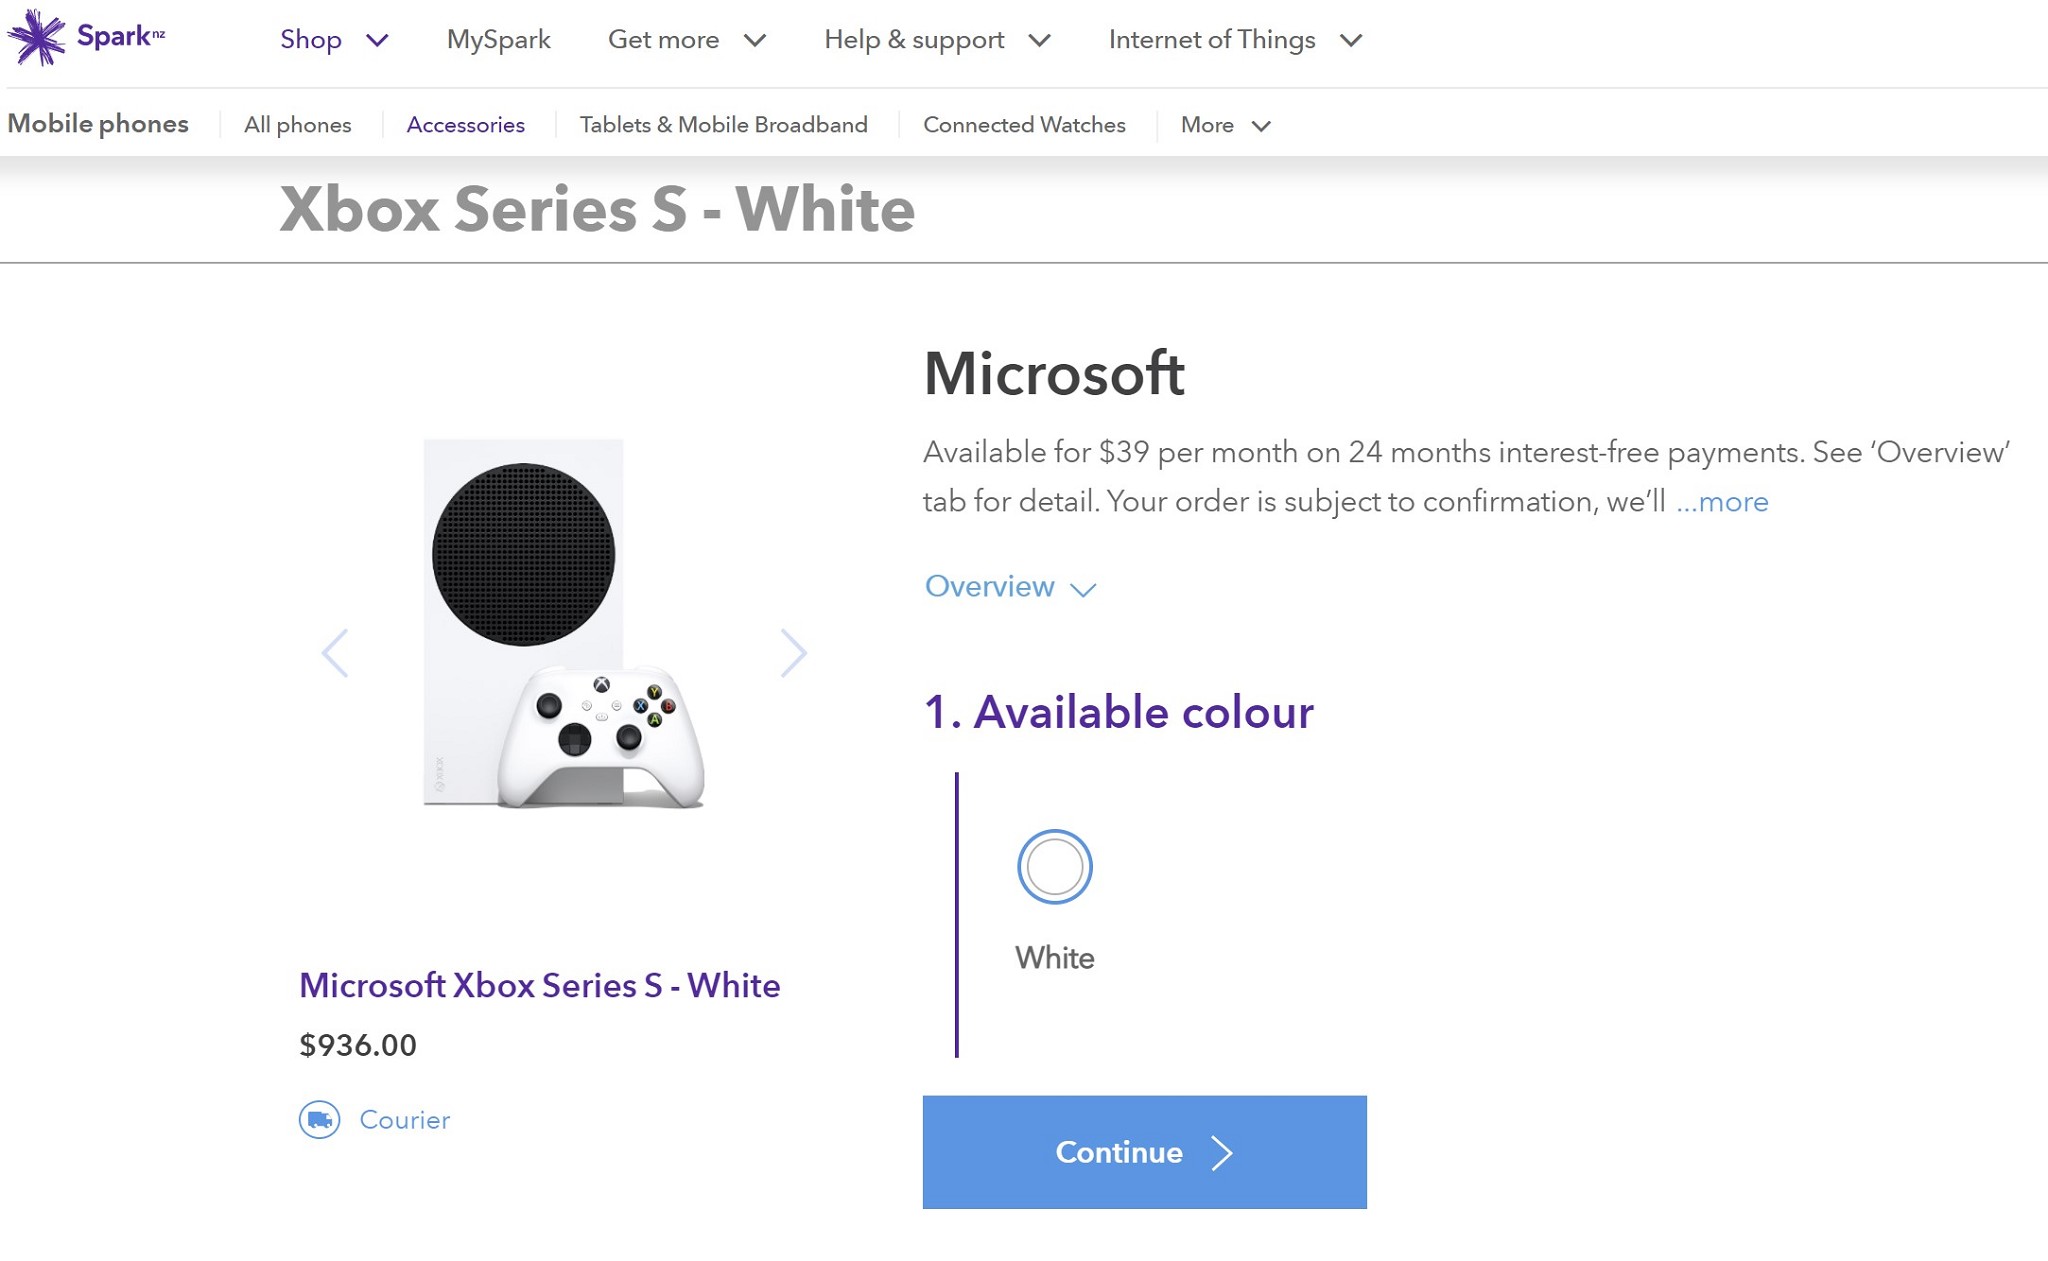Expand the Overview section
This screenshot has height=1261, width=2048.
point(1010,586)
